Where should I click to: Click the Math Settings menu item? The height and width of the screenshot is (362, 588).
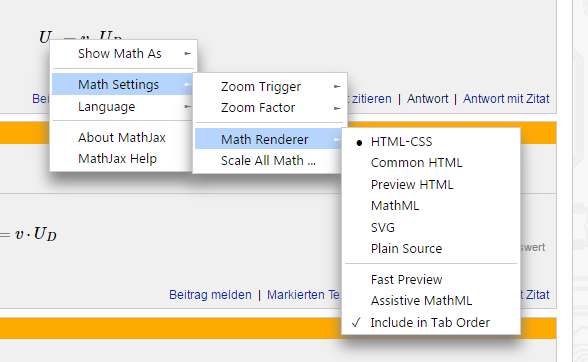coord(123,84)
